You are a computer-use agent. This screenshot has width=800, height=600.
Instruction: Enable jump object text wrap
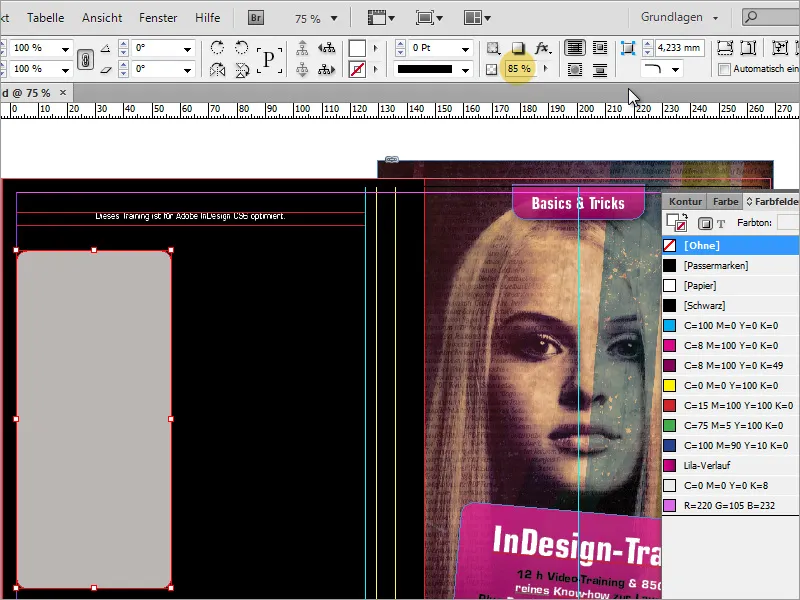point(600,69)
